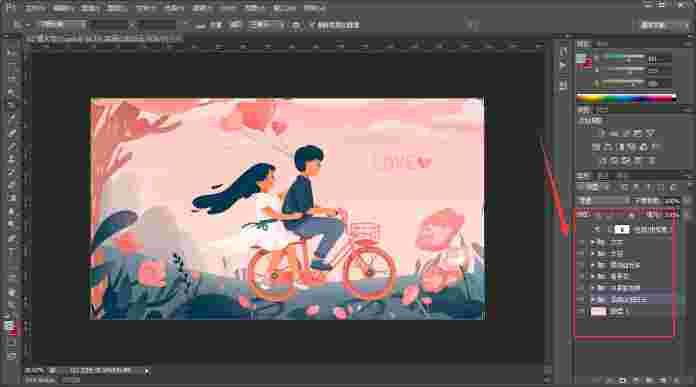696x387 pixels.
Task: Open the File menu
Action: click(x=35, y=8)
